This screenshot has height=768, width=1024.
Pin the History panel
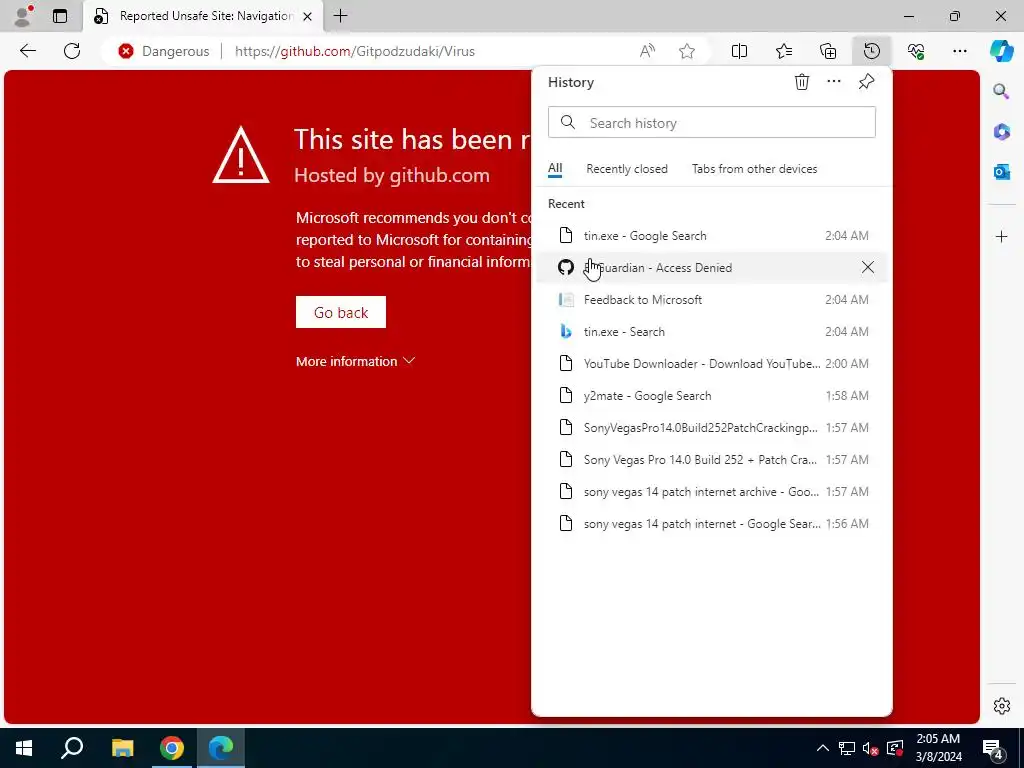tap(866, 82)
